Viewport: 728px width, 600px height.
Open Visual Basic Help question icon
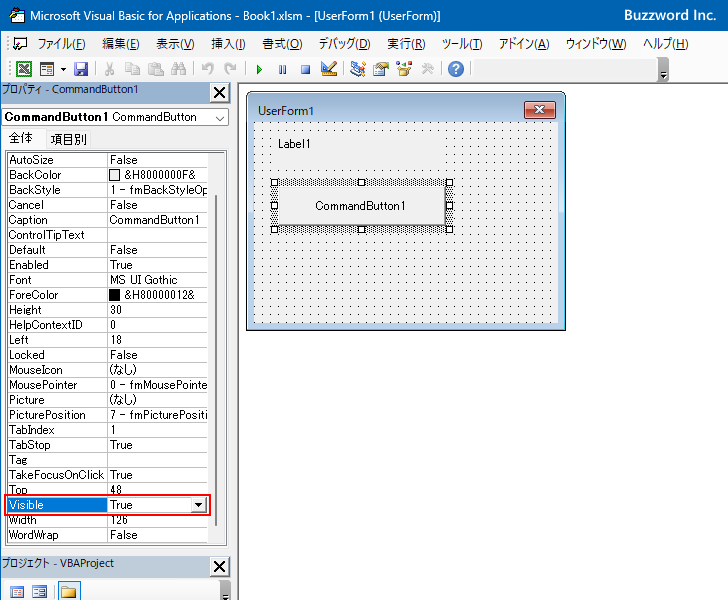(x=456, y=69)
